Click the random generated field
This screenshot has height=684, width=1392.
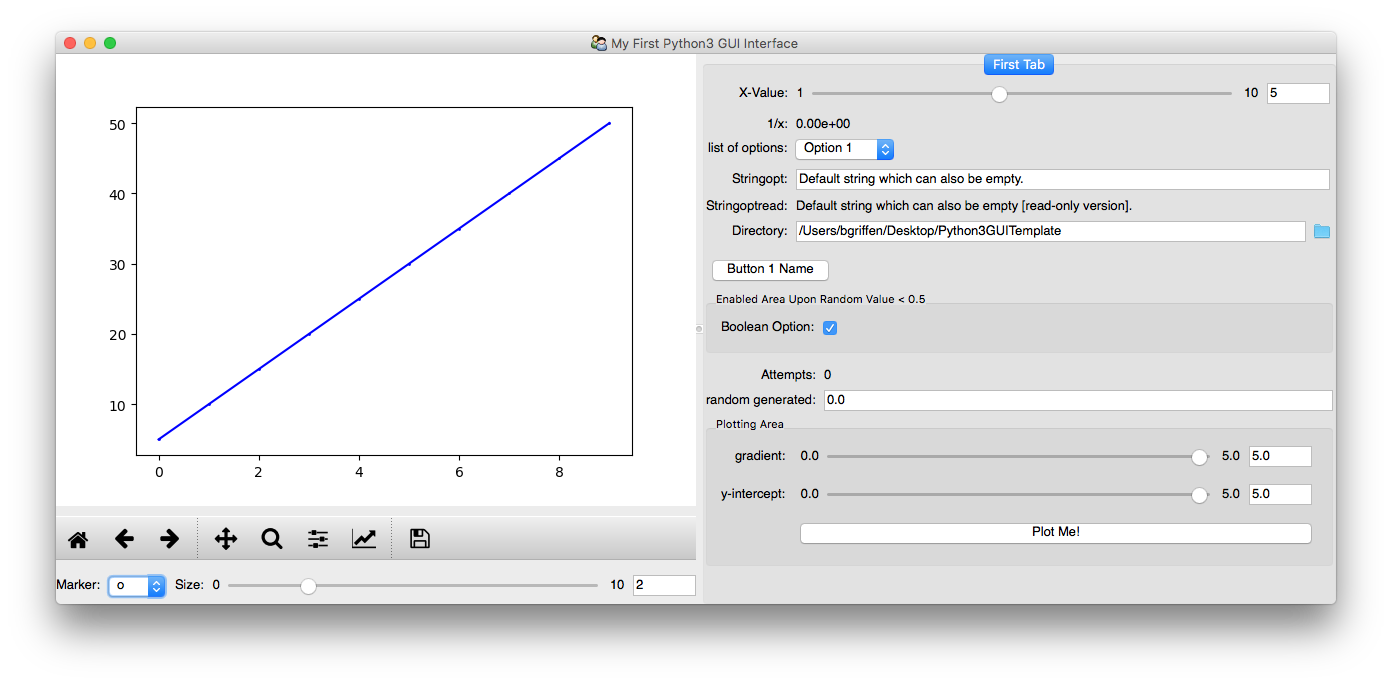point(1078,400)
